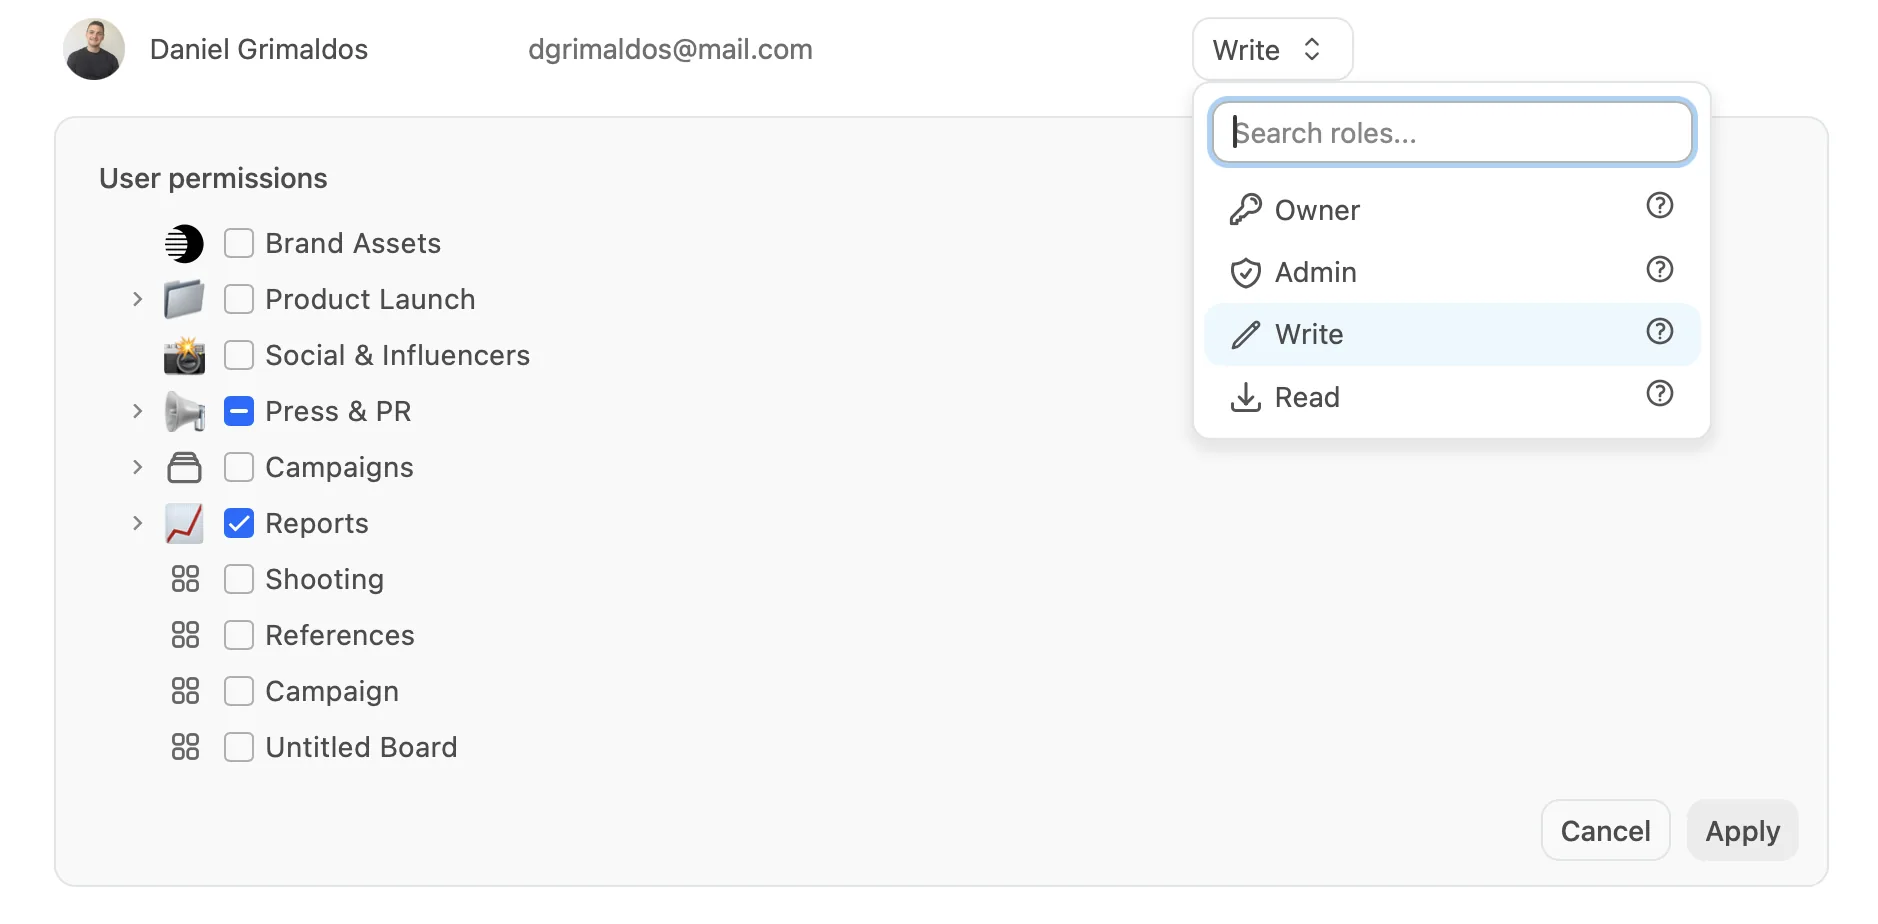The height and width of the screenshot is (924, 1878).
Task: Enable the Brand Assets checkbox
Action: (239, 243)
